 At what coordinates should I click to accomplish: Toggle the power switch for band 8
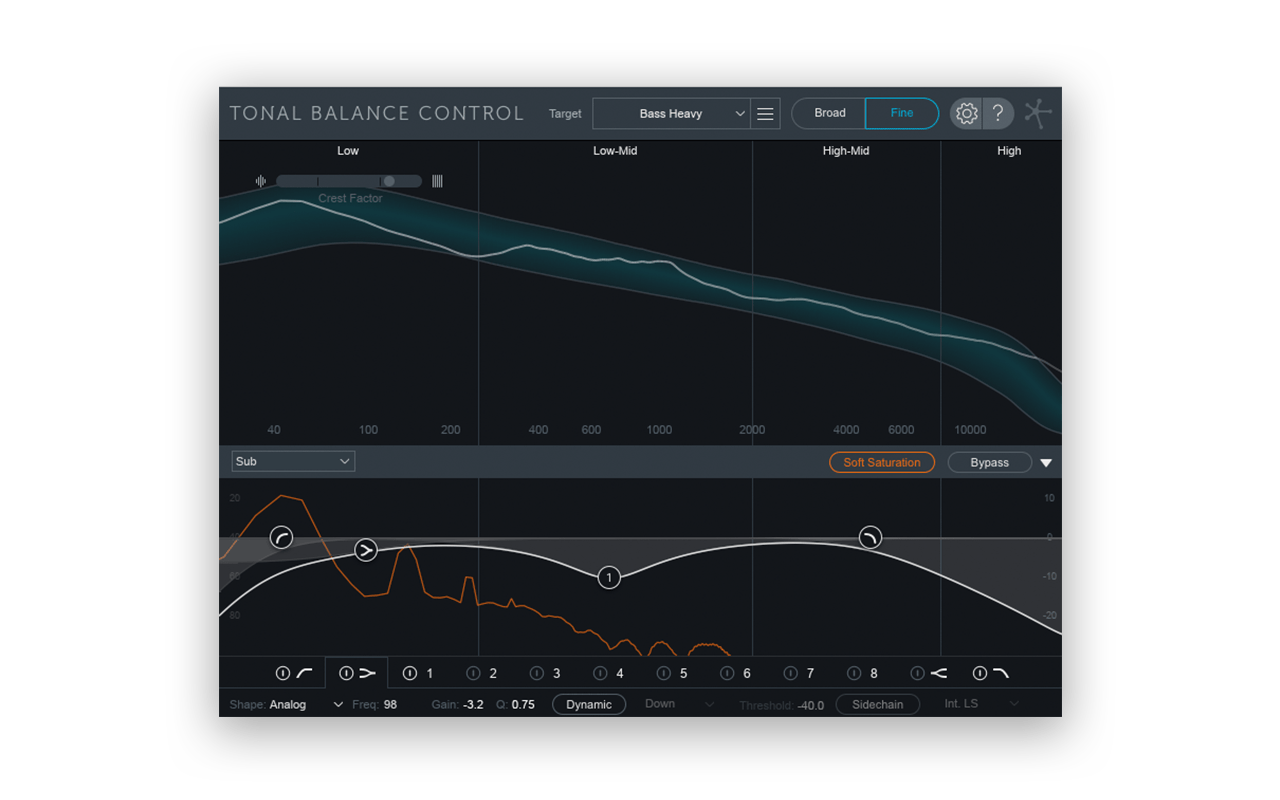click(x=852, y=673)
